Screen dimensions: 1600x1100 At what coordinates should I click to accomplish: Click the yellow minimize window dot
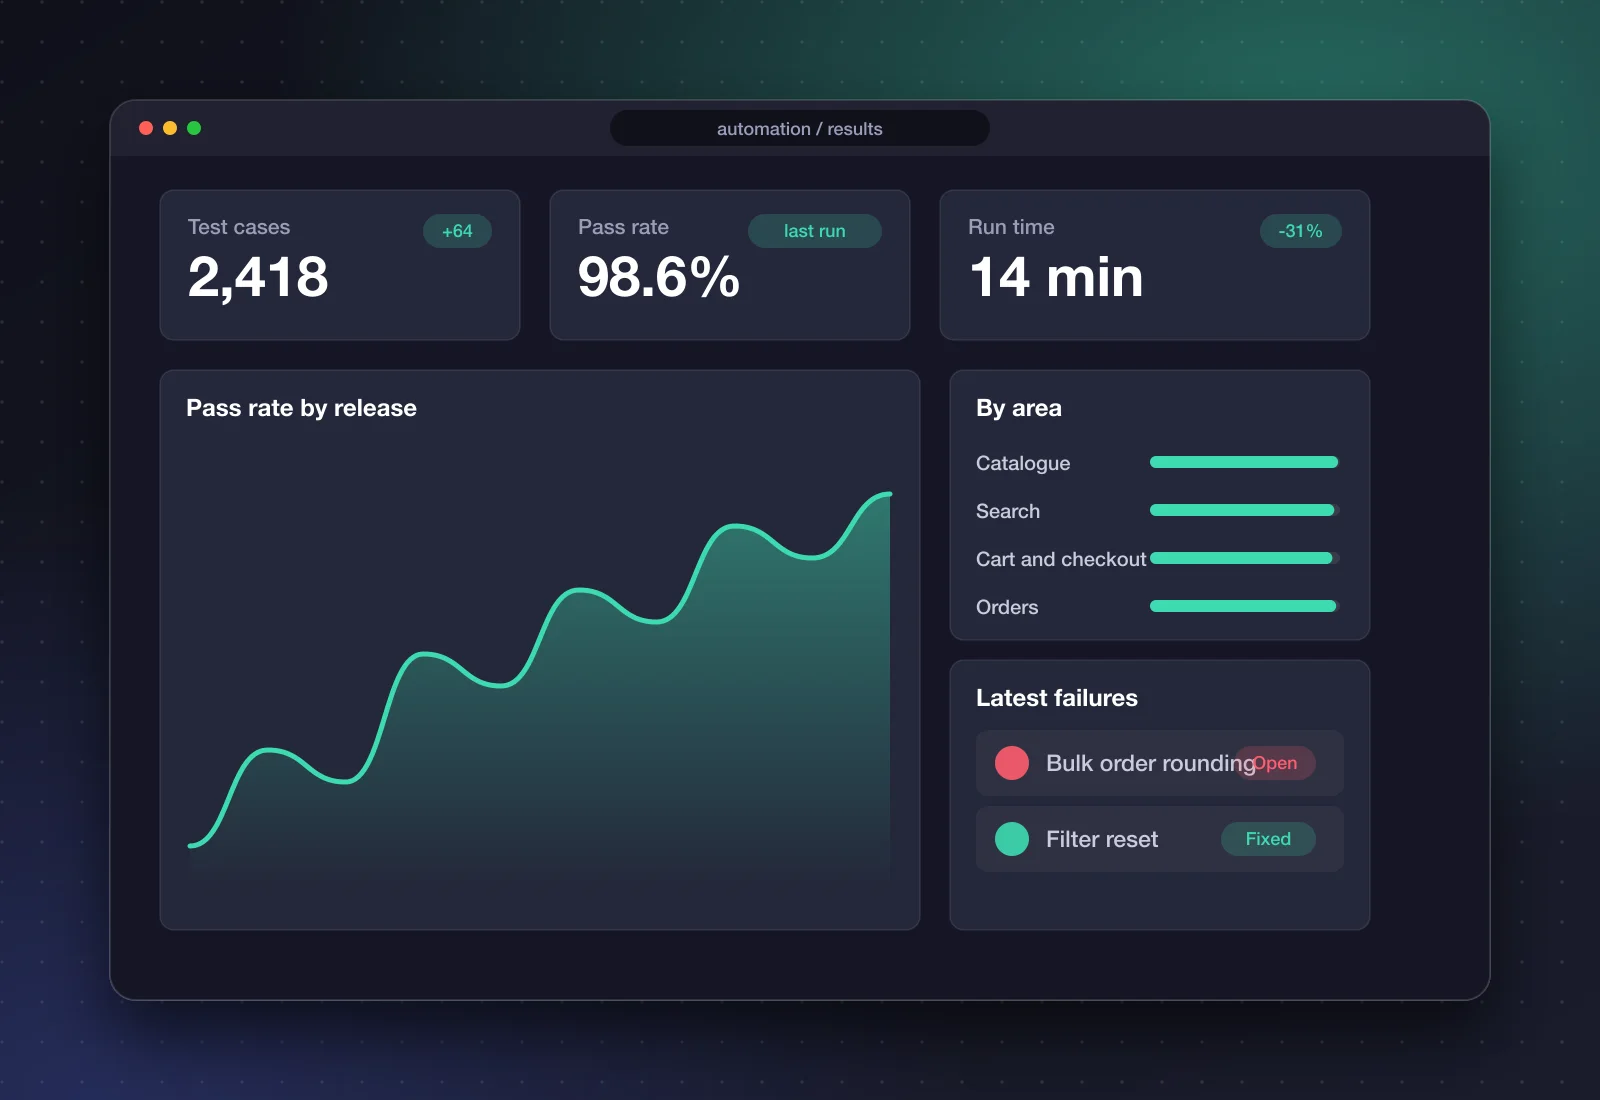click(170, 128)
